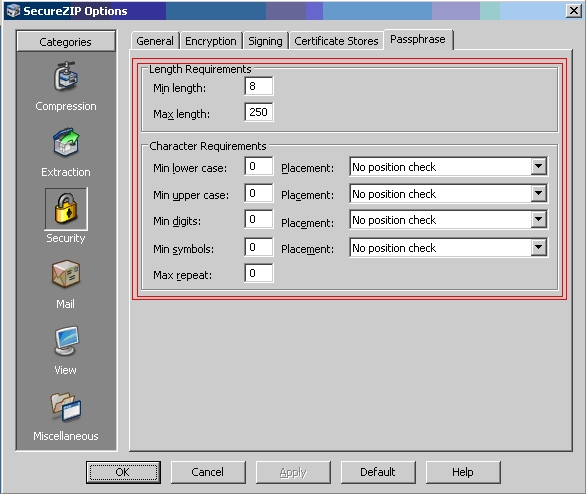Click the Default button
The image size is (586, 494).
[378, 472]
